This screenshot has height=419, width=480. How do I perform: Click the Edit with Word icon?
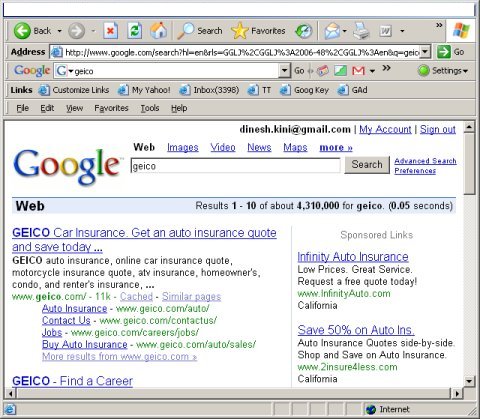tap(386, 31)
